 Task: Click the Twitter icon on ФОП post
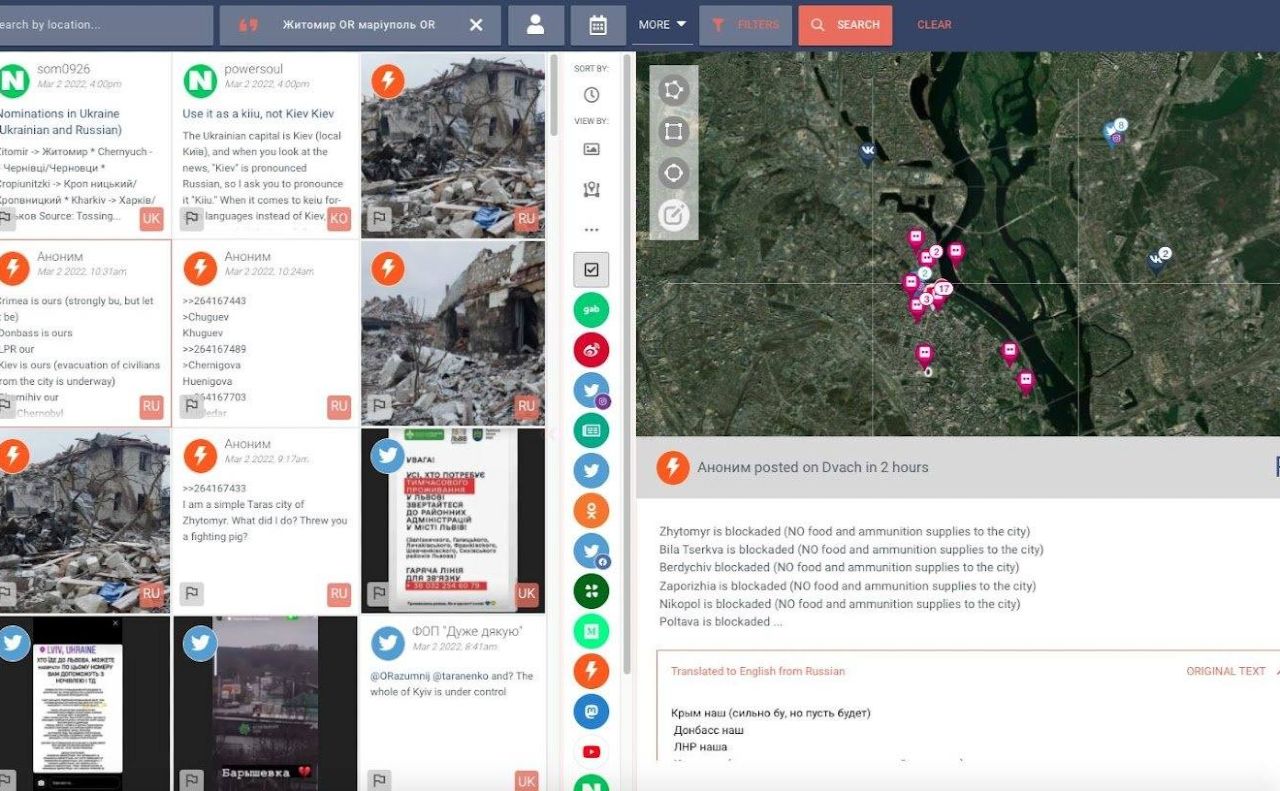click(388, 643)
